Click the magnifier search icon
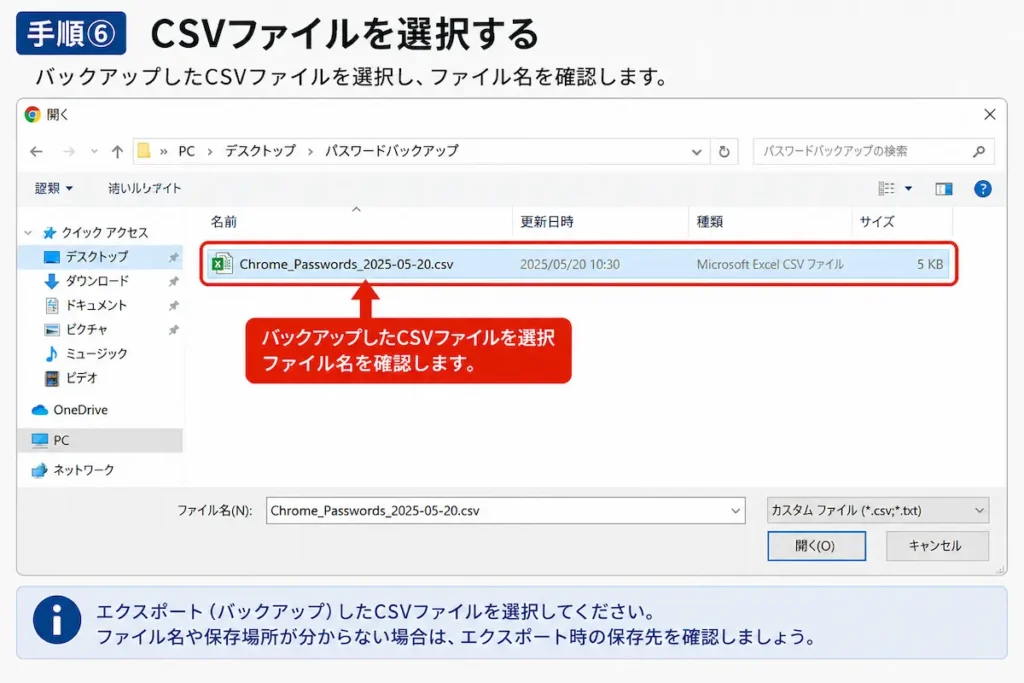The height and width of the screenshot is (683, 1024). 978,151
